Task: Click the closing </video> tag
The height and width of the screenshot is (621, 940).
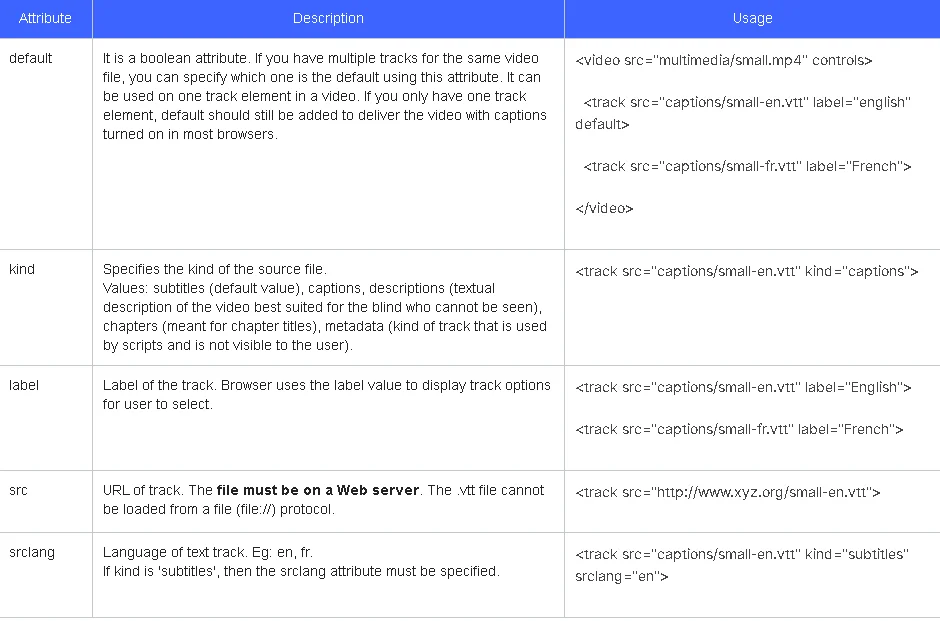Action: (x=604, y=208)
